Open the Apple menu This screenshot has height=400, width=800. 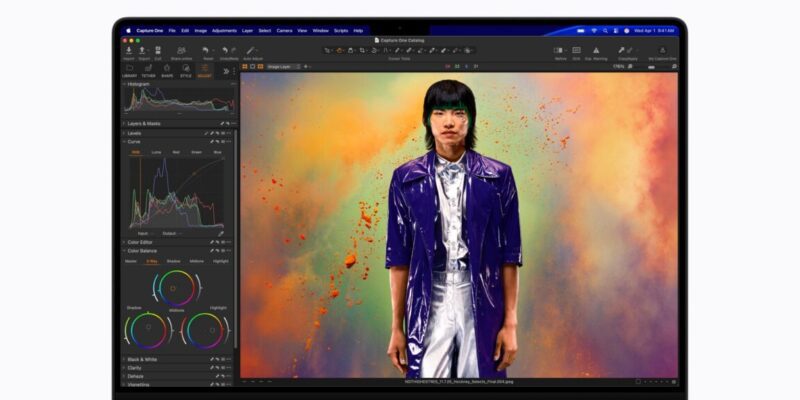pyautogui.click(x=129, y=31)
